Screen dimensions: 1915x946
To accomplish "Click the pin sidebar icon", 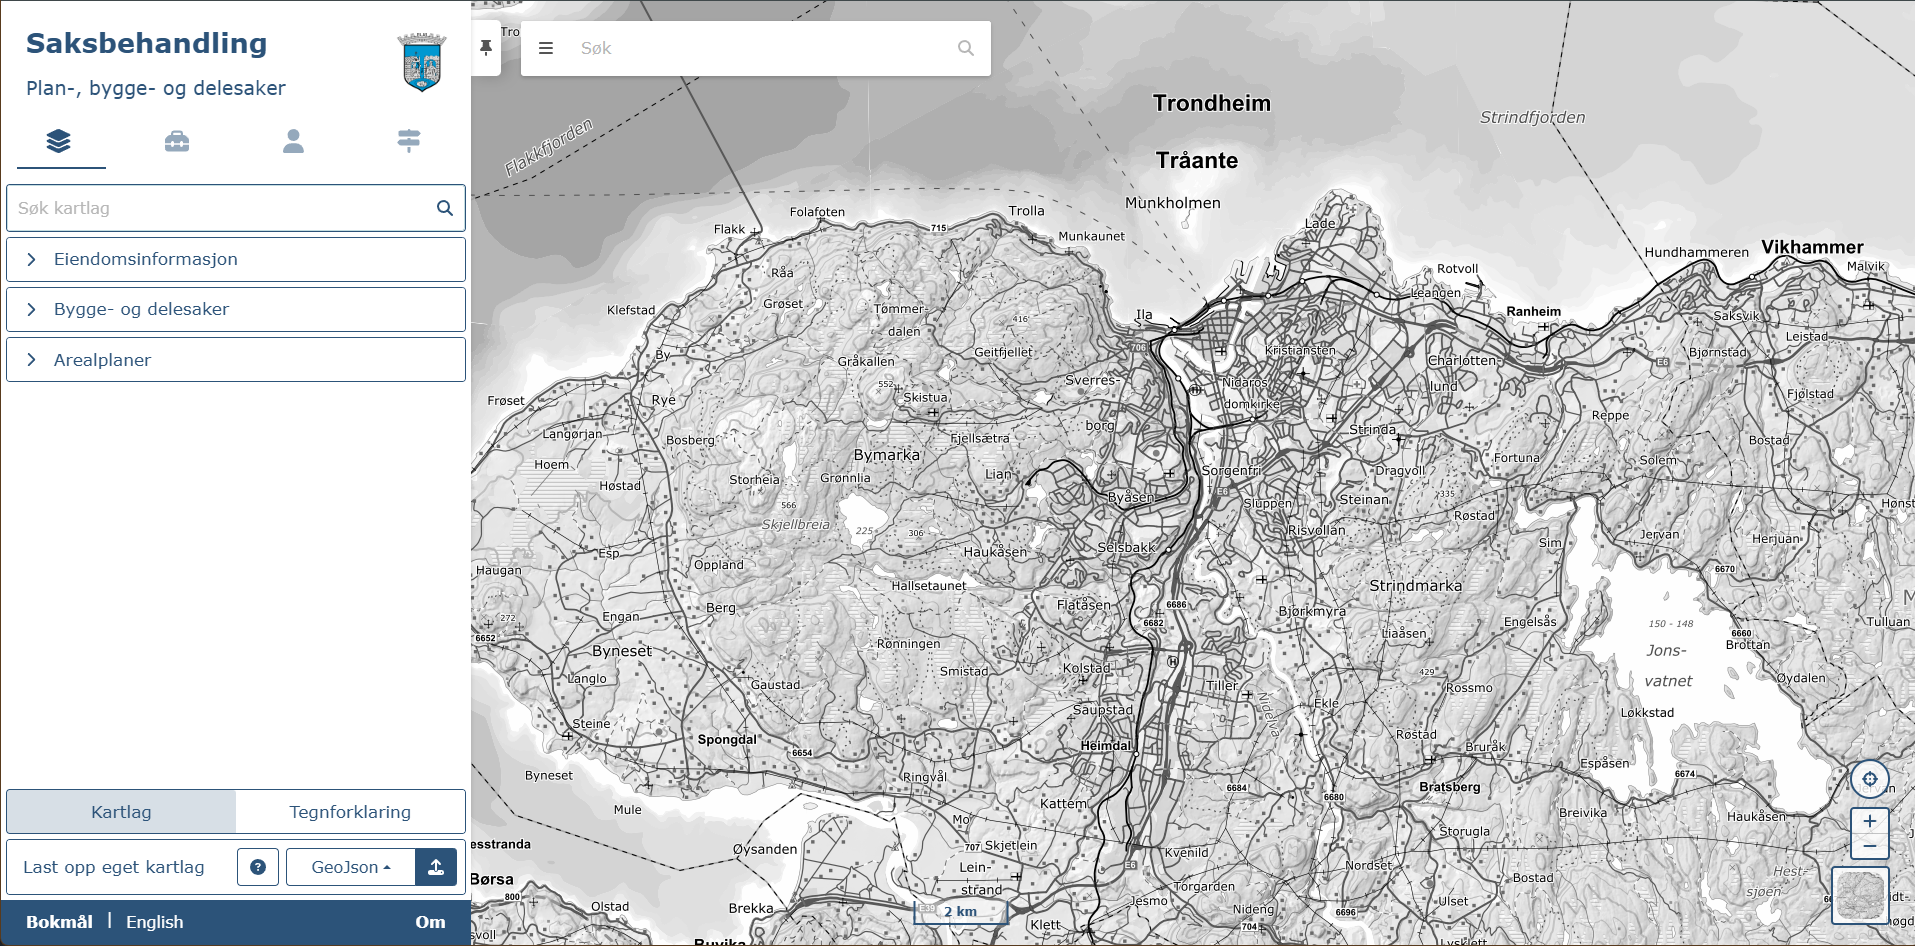I will (x=486, y=48).
